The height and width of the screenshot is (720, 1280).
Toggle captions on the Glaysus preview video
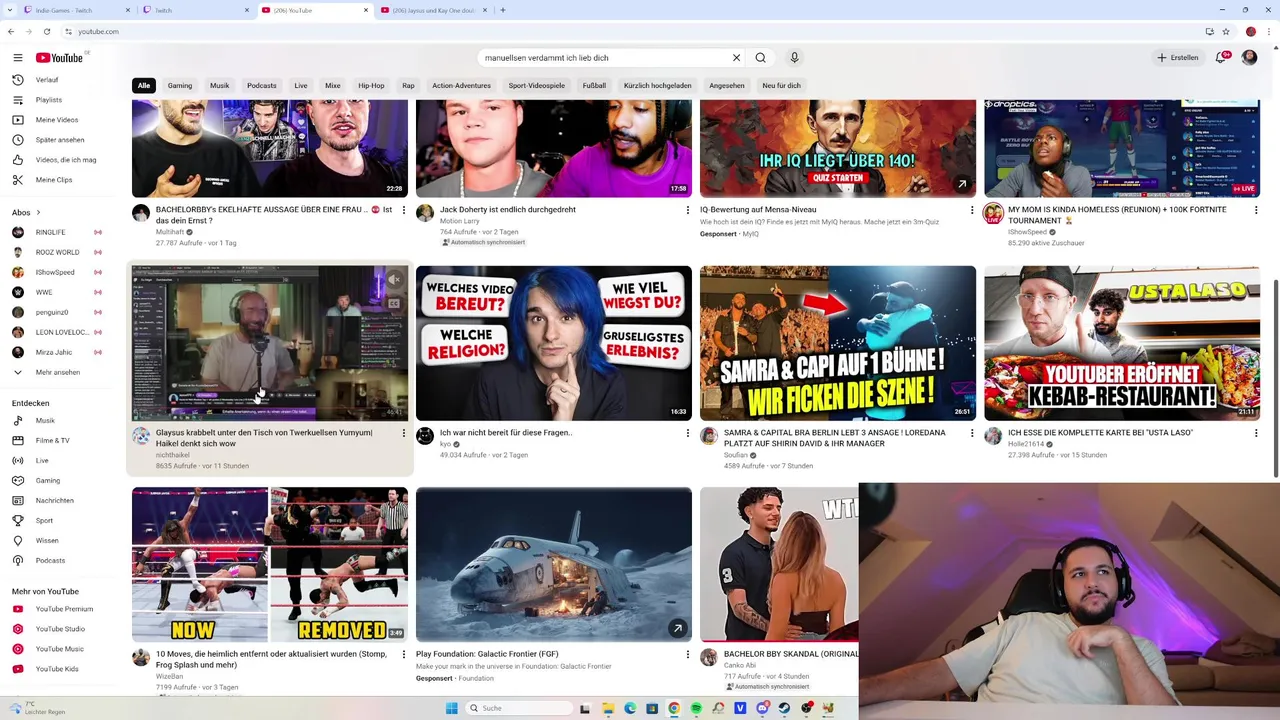[x=394, y=303]
